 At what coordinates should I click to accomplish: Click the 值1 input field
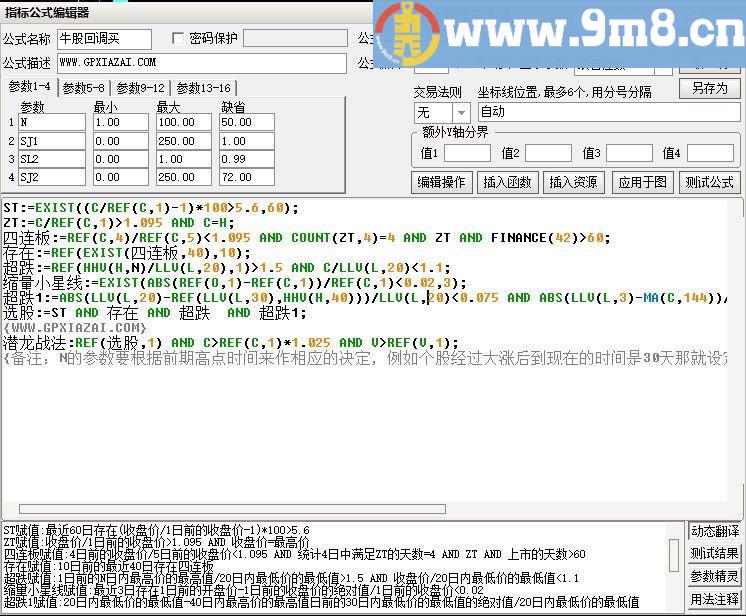467,153
